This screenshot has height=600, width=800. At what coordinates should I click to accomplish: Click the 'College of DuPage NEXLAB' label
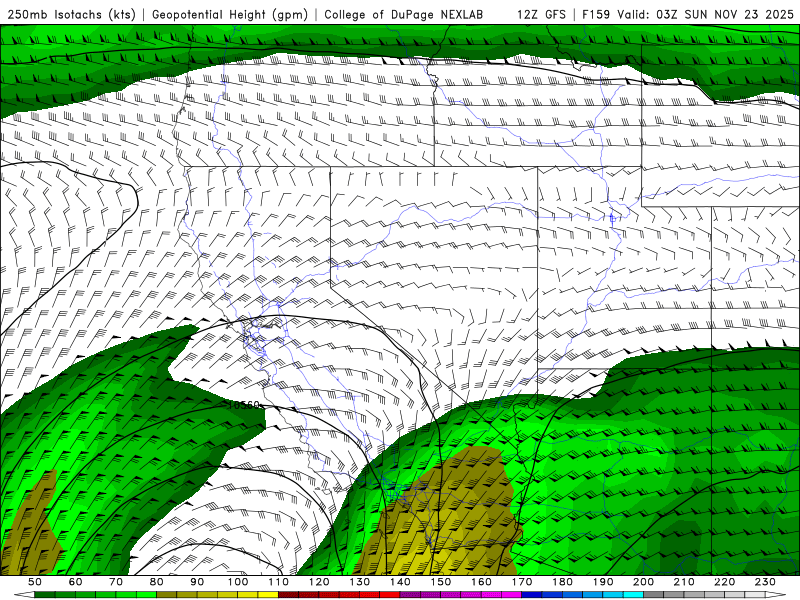(x=404, y=15)
